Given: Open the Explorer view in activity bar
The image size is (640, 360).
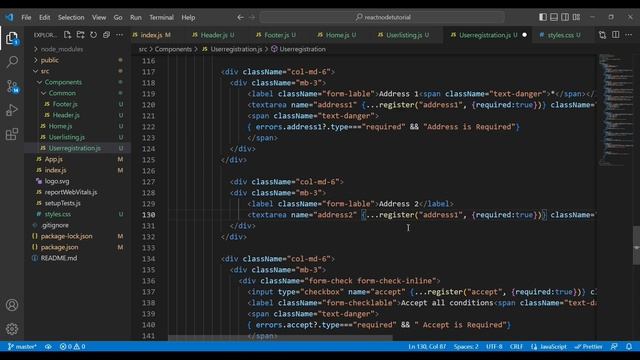Looking at the screenshot, I should tap(12, 38).
